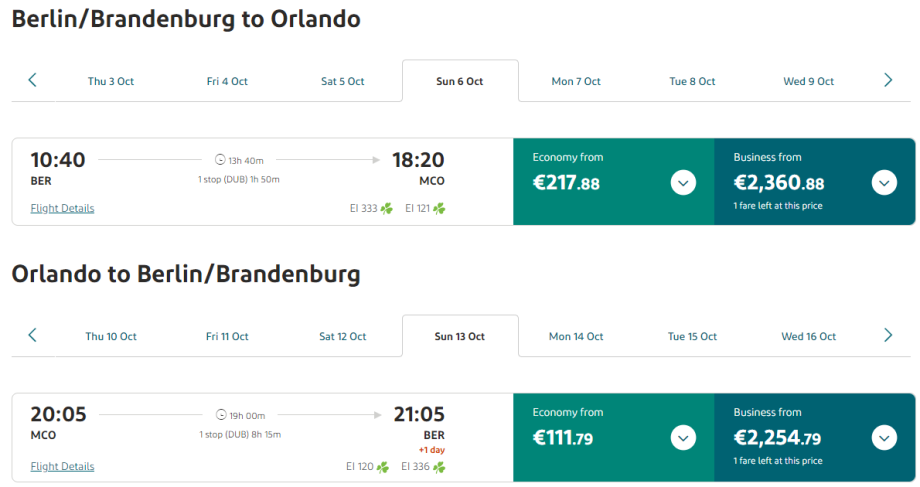Click the 13h 40m duration clock icon
This screenshot has width=920, height=487.
221,160
